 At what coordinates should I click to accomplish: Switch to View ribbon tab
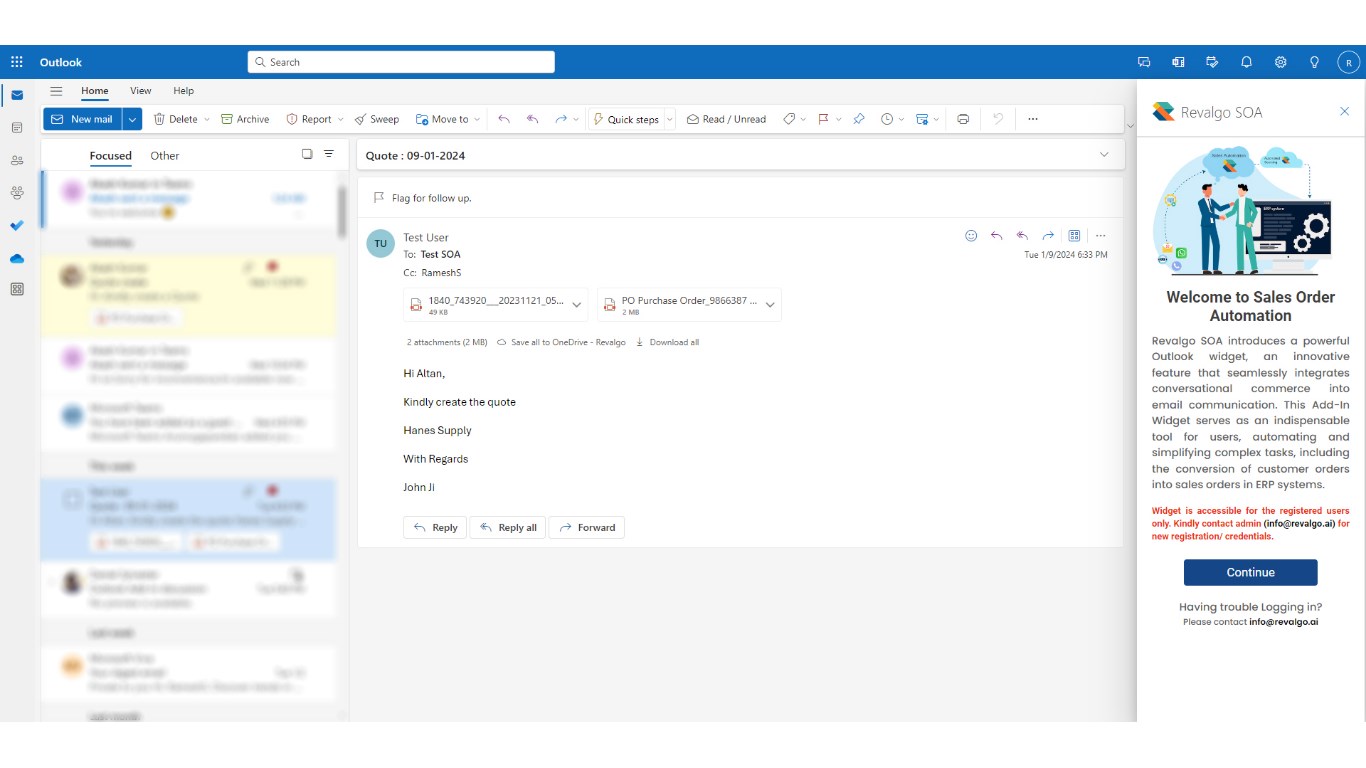141,91
